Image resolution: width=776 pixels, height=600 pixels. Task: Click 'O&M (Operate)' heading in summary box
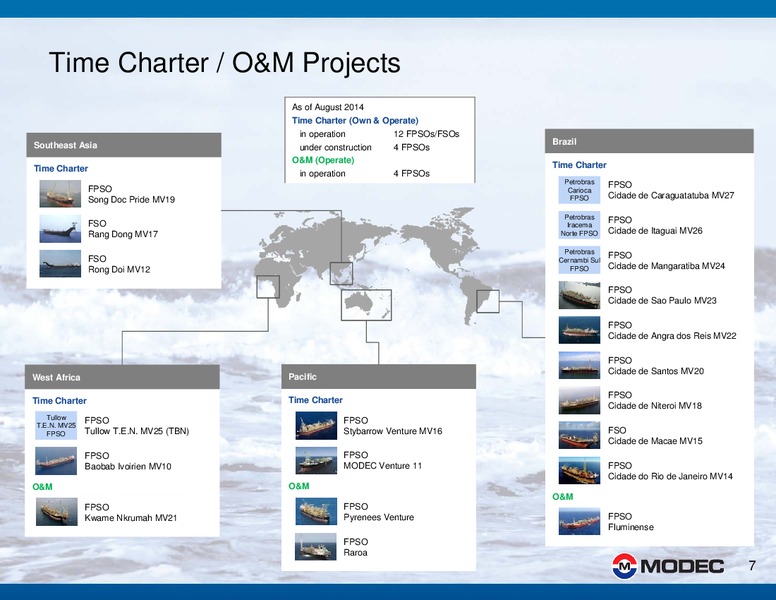[323, 160]
